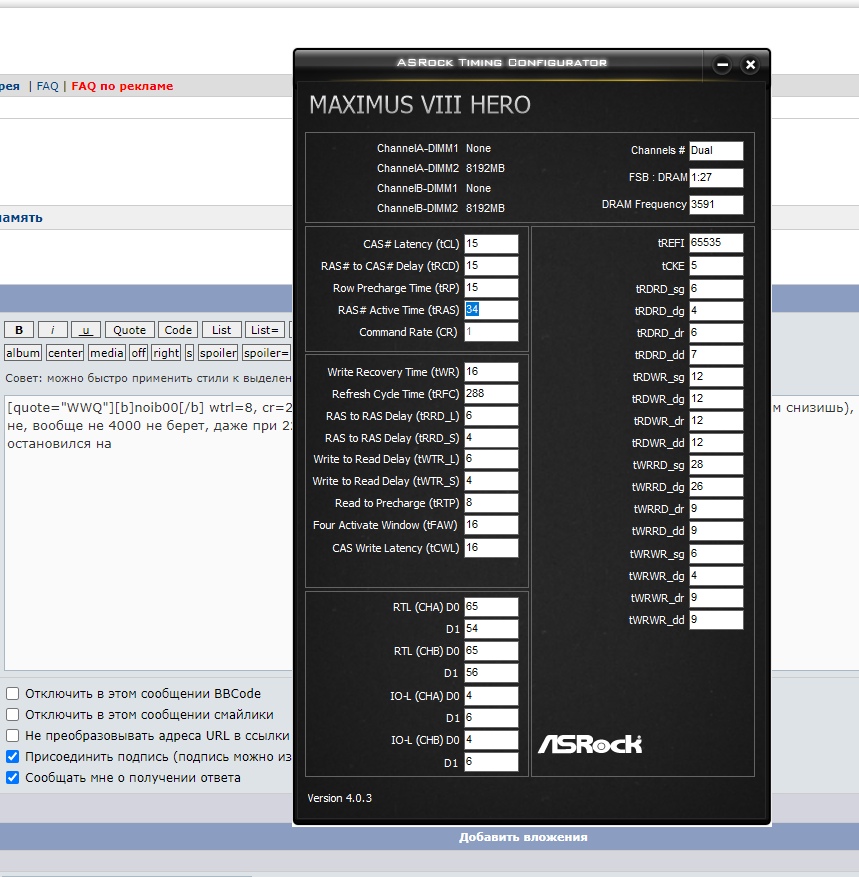Toggle do not convert URLs checkbox
The image size is (859, 877).
[12, 735]
